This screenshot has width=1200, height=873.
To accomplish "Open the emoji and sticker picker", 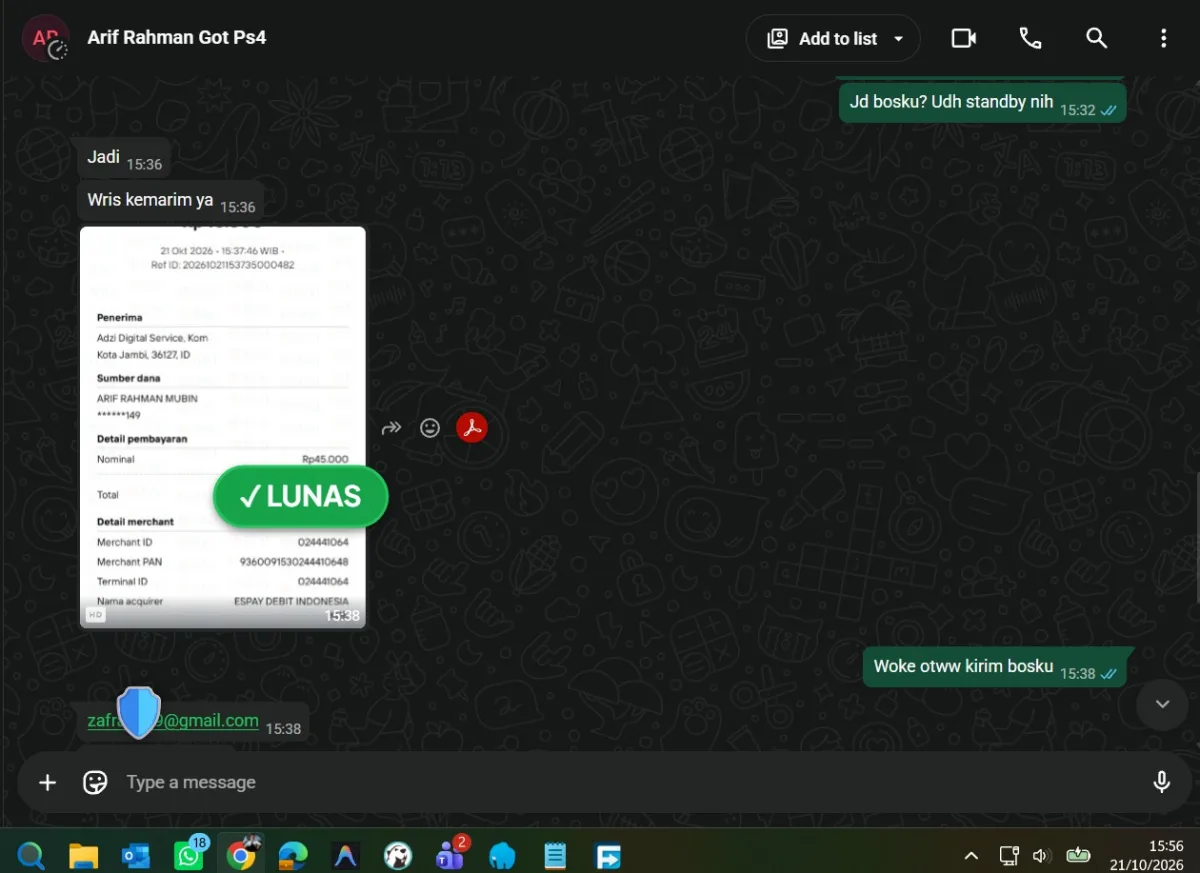I will (95, 782).
